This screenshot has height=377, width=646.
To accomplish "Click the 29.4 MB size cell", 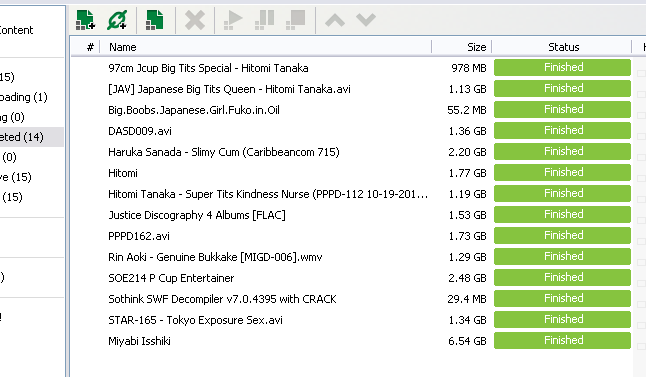I will tap(467, 299).
